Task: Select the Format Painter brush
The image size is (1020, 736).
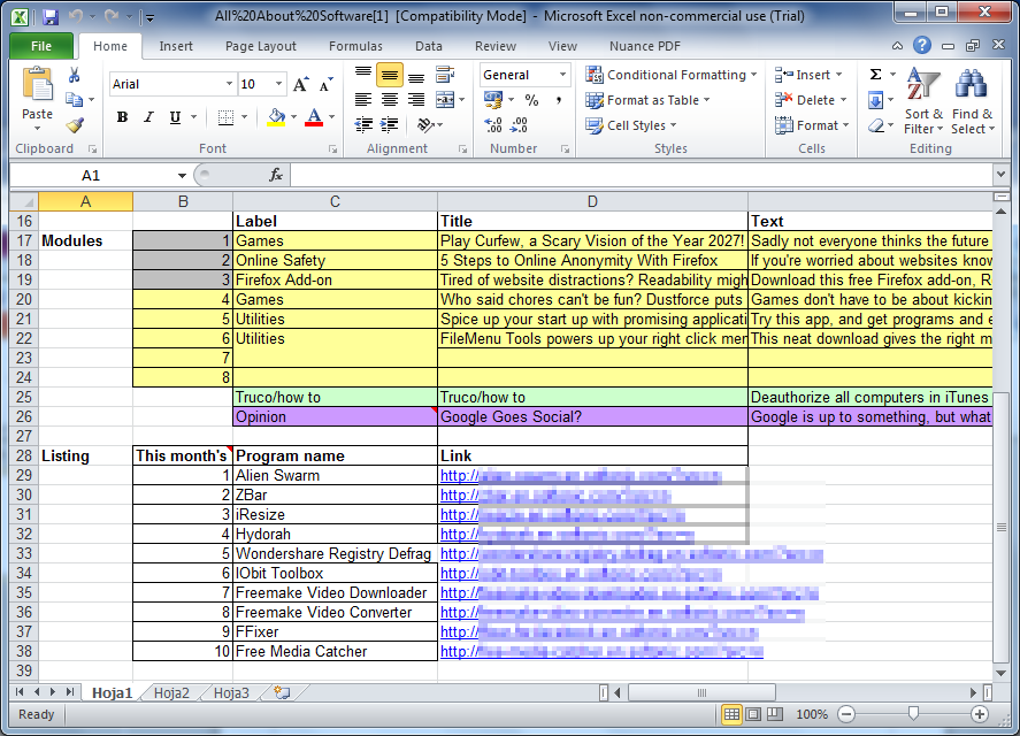Action: 75,124
